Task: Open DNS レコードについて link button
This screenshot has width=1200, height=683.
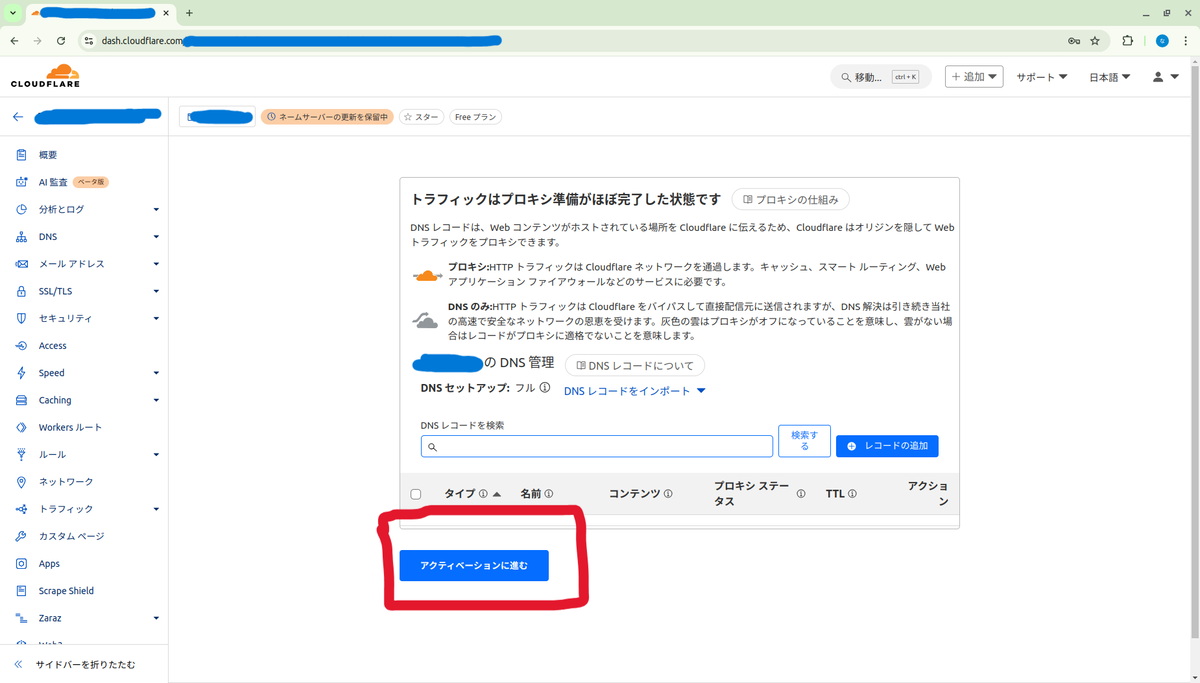Action: 635,366
